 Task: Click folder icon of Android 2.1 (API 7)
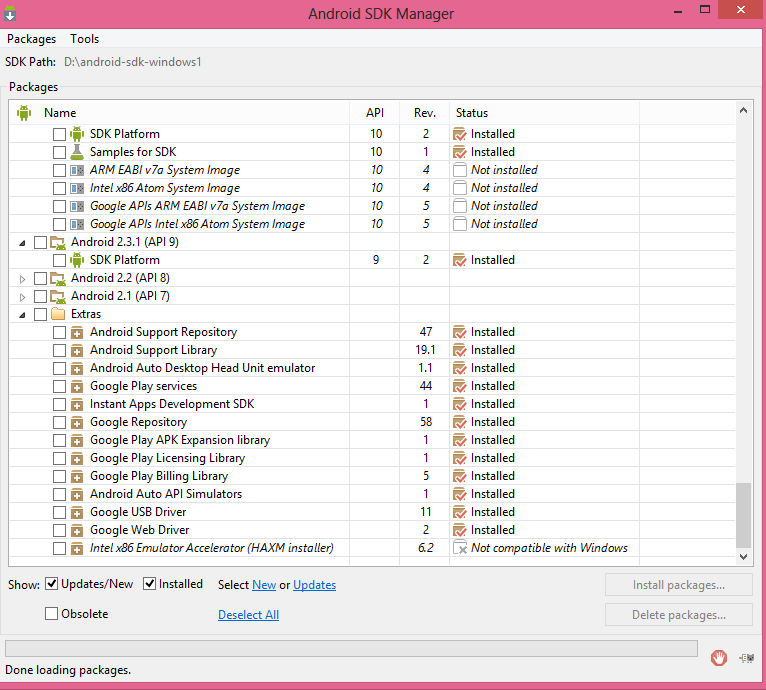point(58,297)
